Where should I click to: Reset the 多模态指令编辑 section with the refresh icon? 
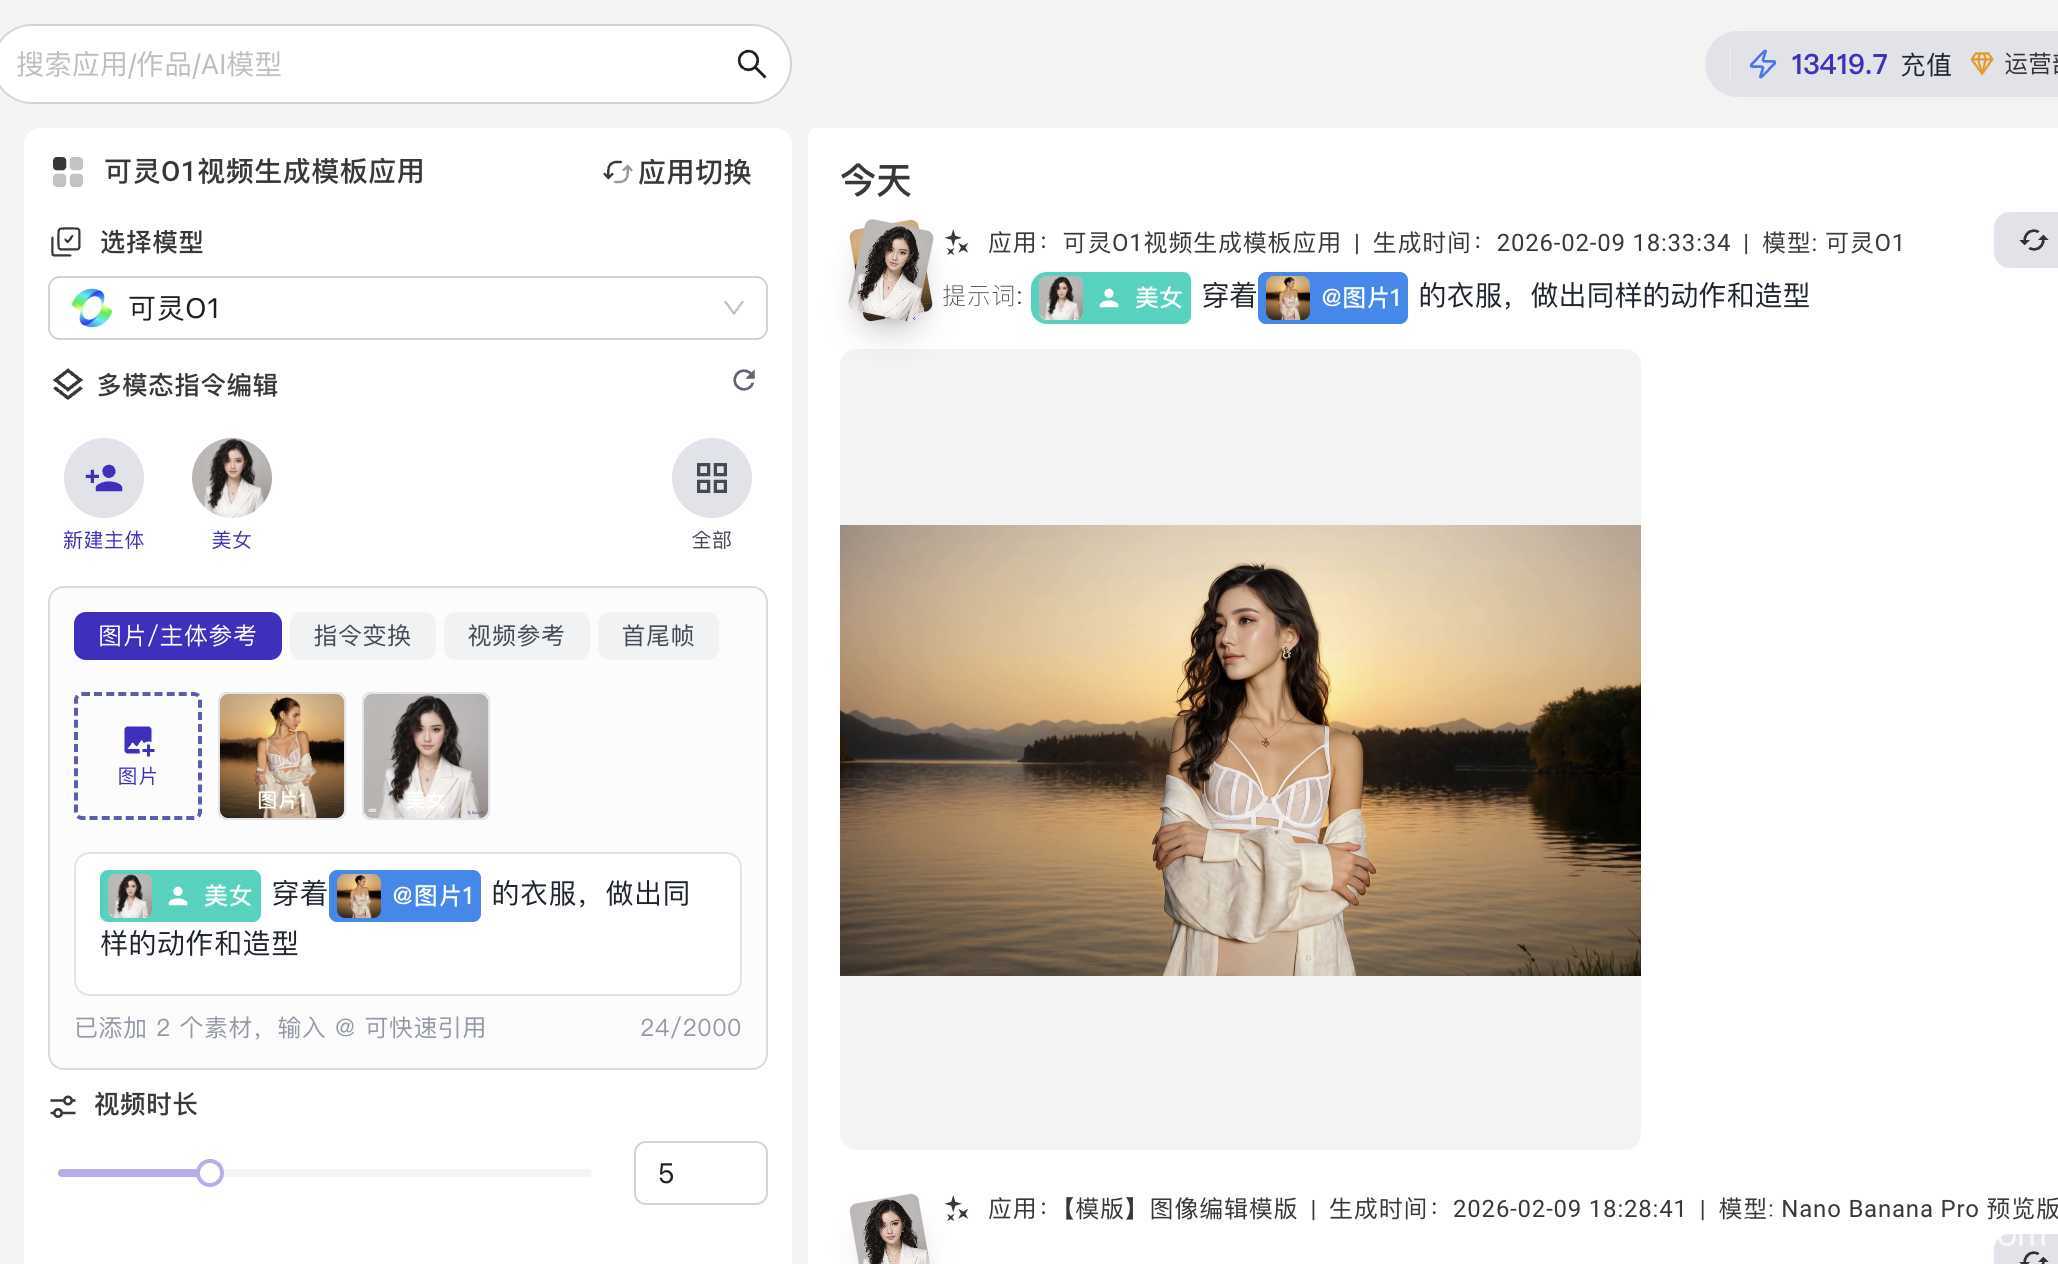click(x=743, y=380)
